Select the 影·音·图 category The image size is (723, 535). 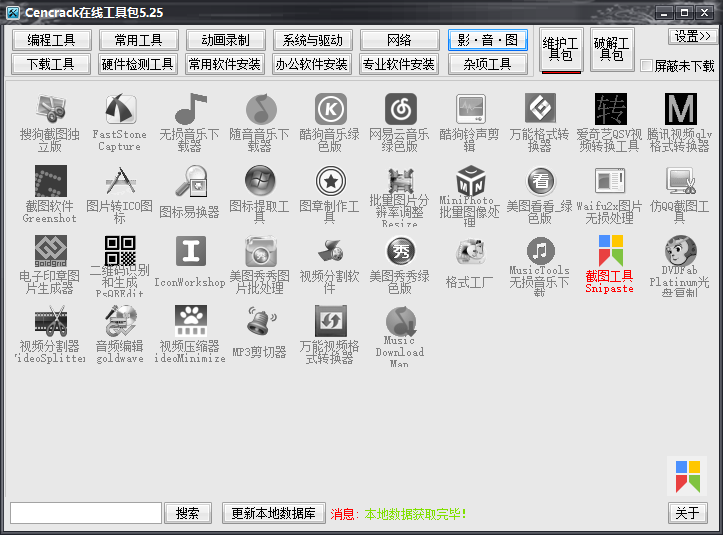487,40
